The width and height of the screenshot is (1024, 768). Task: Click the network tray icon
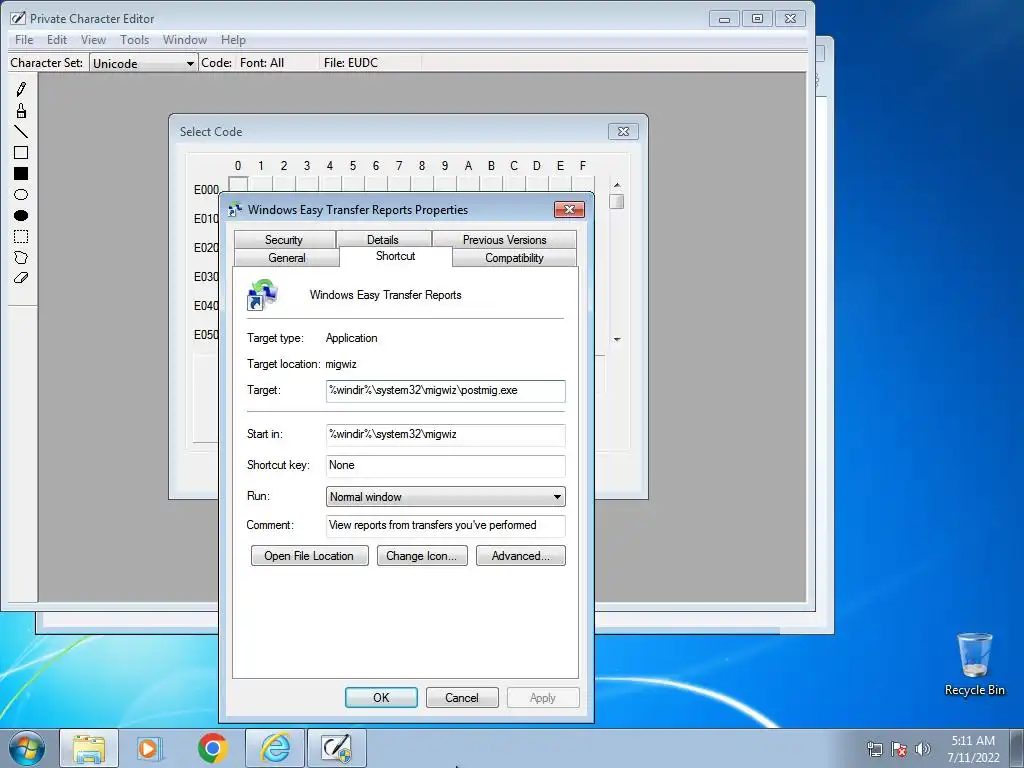(874, 749)
